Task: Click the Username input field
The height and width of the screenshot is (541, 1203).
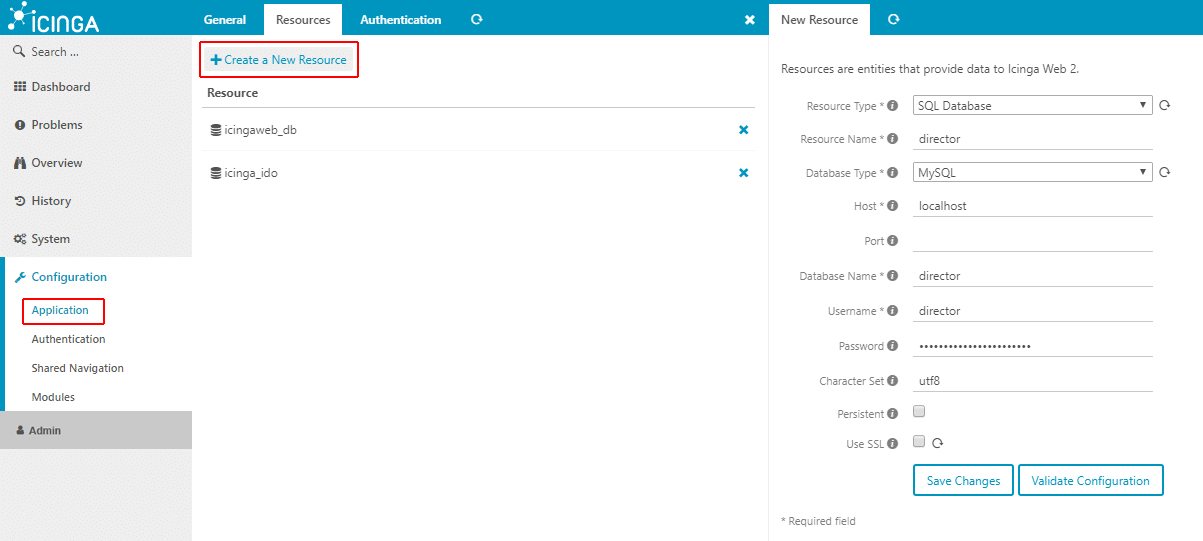Action: [x=1033, y=311]
